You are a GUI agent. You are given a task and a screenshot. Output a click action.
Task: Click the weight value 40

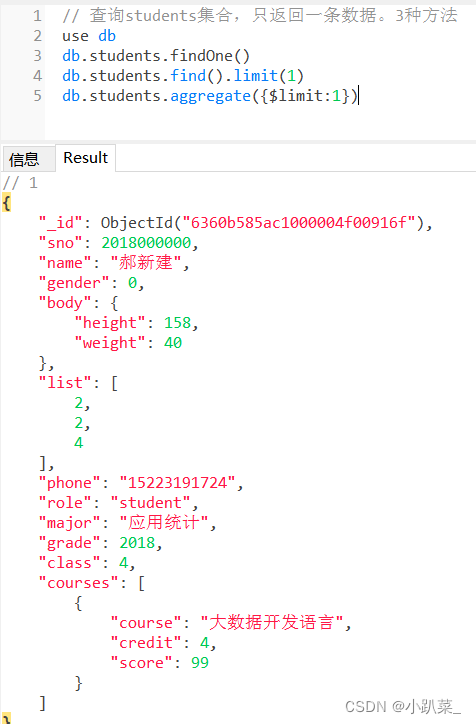173,343
